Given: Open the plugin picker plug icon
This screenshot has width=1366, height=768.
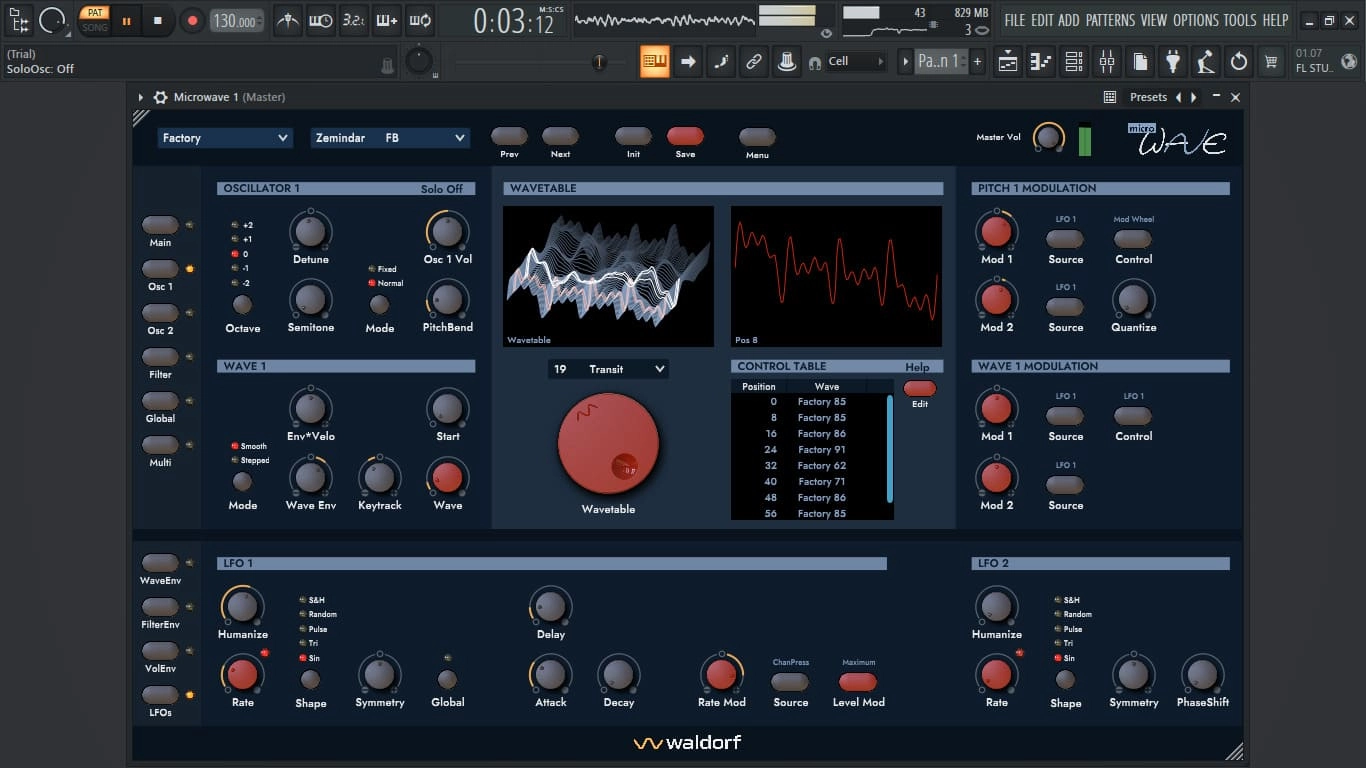Looking at the screenshot, I should 1173,62.
